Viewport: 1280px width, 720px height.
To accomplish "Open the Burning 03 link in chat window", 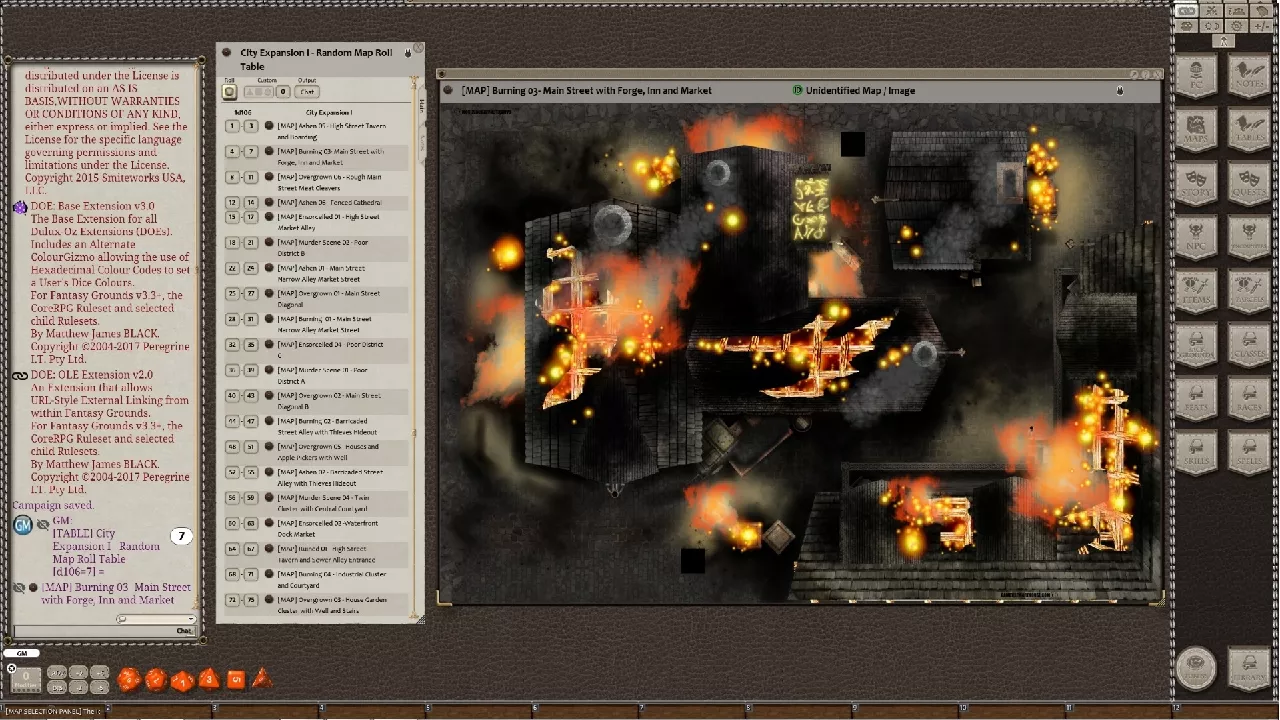I will point(33,588).
